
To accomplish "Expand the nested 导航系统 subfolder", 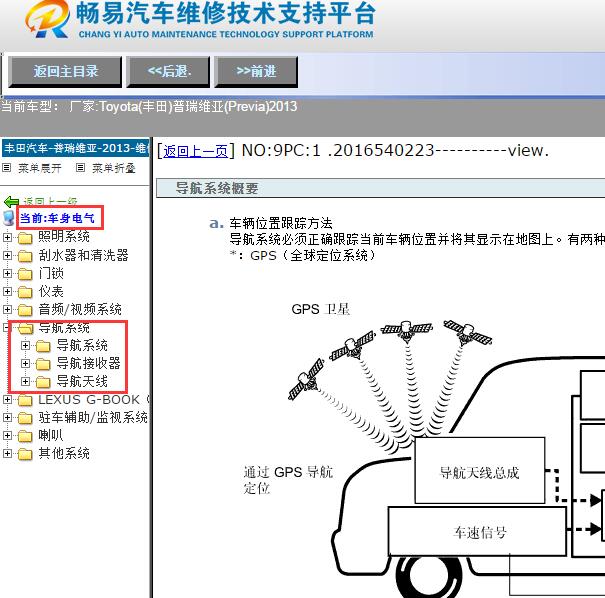I will click(25, 345).
